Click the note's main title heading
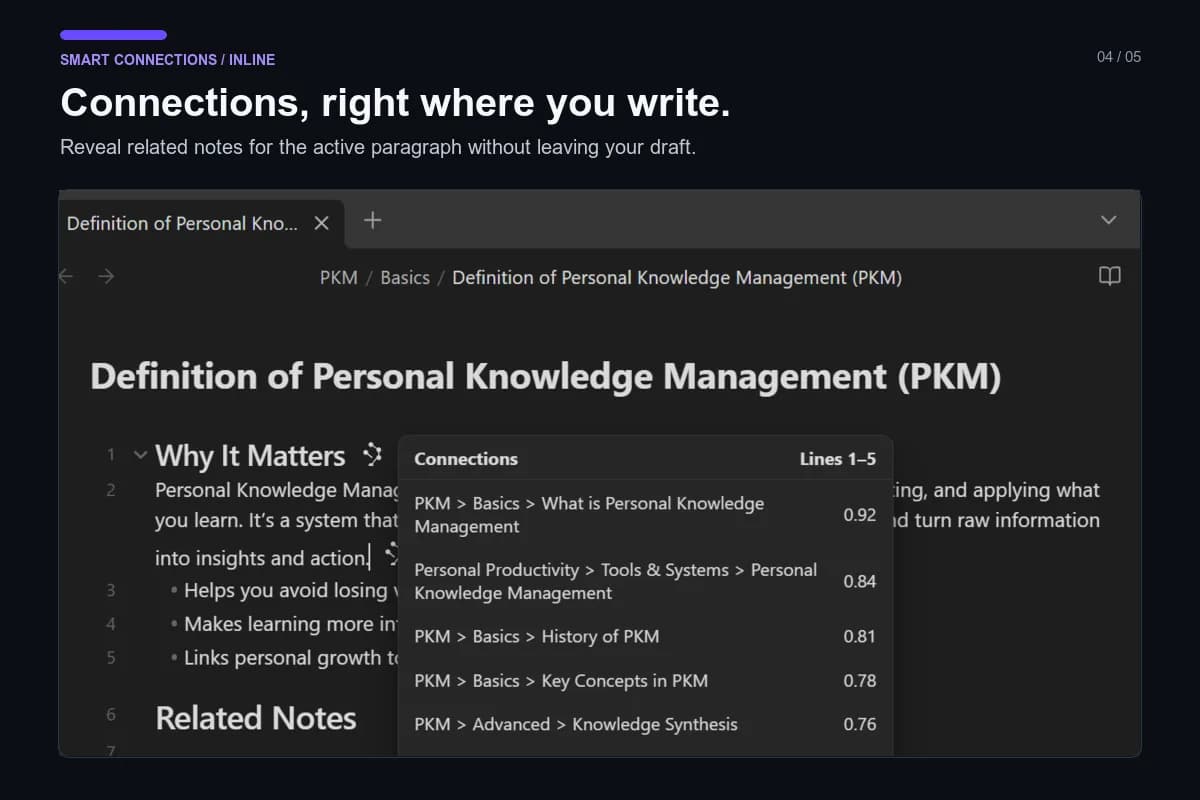The image size is (1200, 800). point(546,377)
